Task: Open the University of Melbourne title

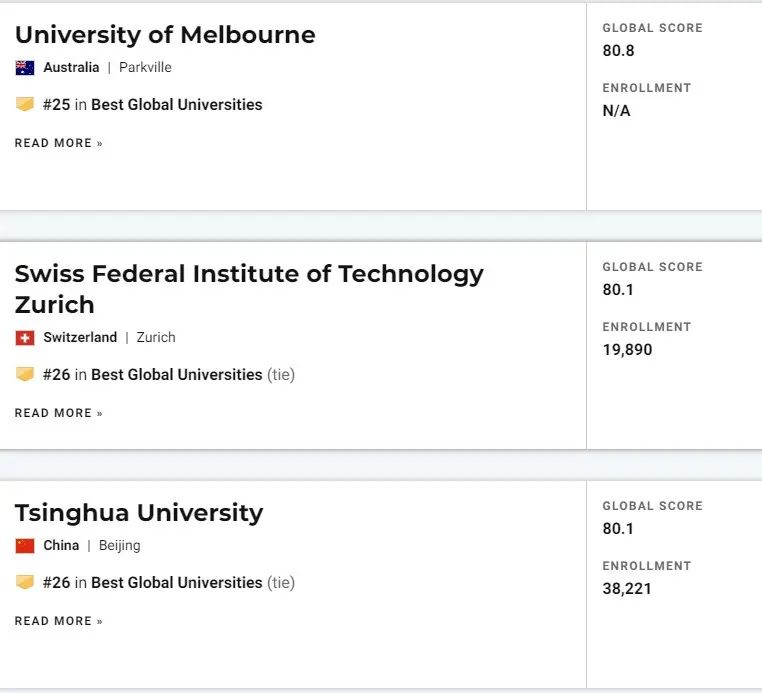Action: click(165, 35)
